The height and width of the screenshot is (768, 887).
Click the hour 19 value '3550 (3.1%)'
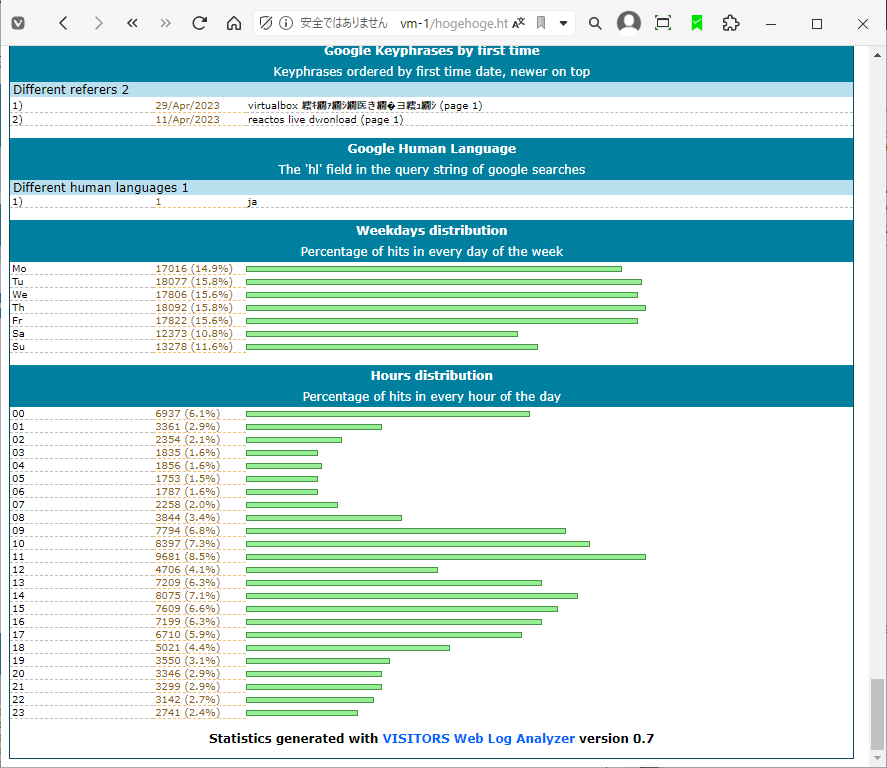pos(188,661)
